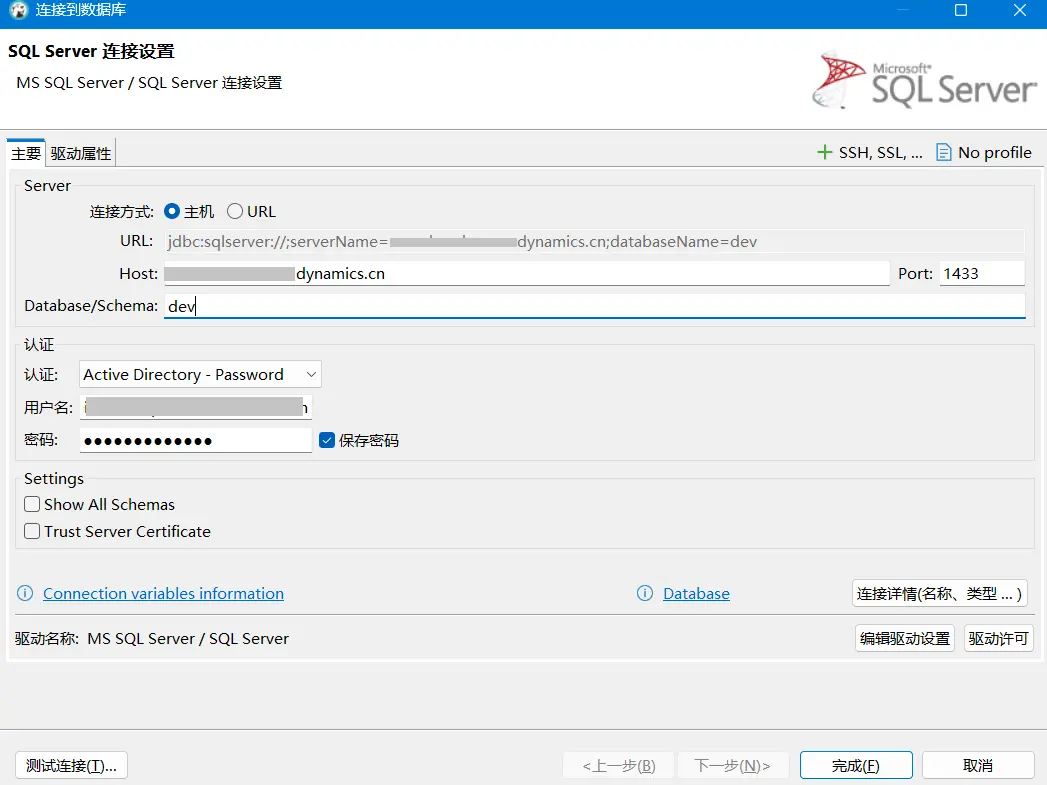Open the authentication type dropdown
The height and width of the screenshot is (785, 1047).
tap(200, 374)
